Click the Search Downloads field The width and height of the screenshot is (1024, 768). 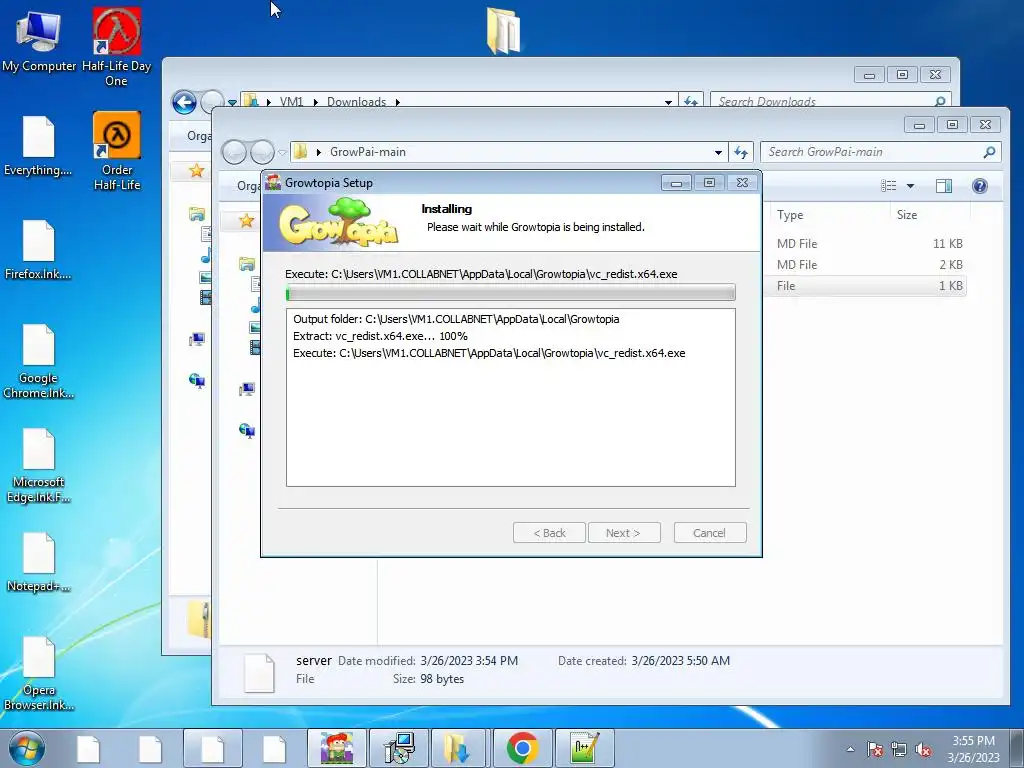[830, 101]
